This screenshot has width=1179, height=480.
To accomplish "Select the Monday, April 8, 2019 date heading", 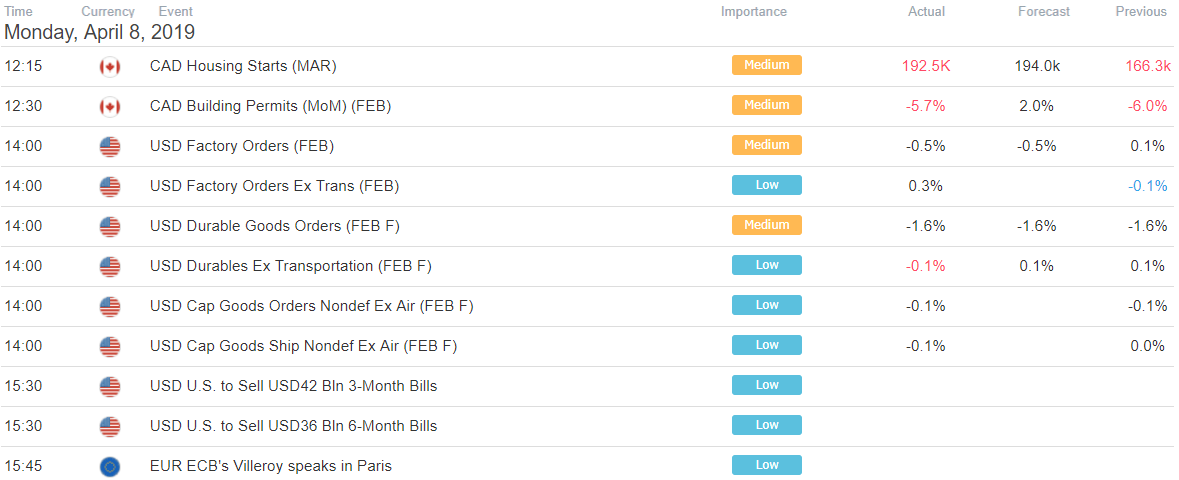I will (x=99, y=32).
